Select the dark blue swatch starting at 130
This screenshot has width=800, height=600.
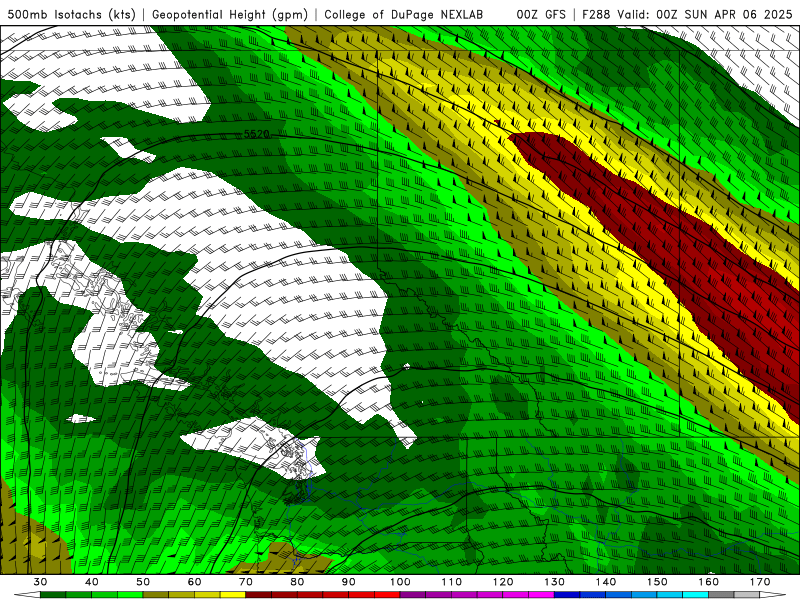567,595
